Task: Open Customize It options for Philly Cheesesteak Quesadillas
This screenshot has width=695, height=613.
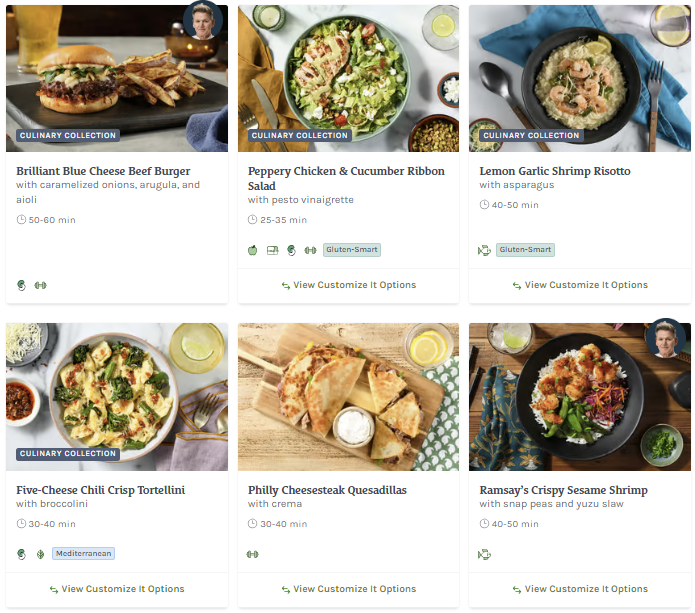Action: [348, 589]
